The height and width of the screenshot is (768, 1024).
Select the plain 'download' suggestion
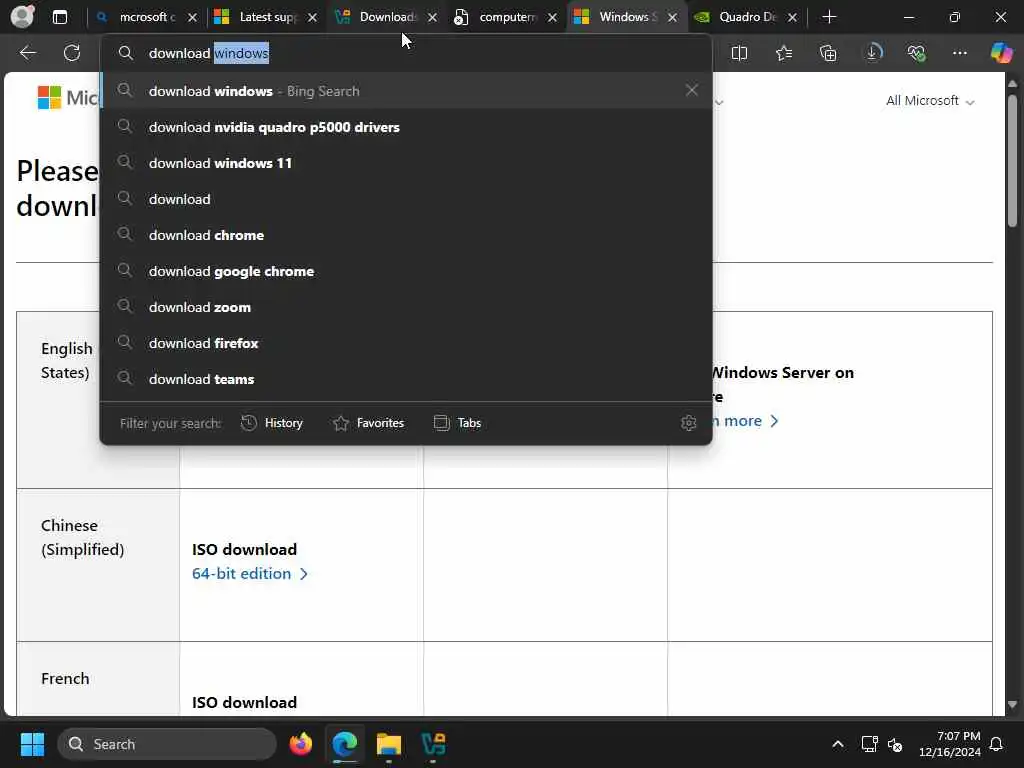click(x=406, y=199)
